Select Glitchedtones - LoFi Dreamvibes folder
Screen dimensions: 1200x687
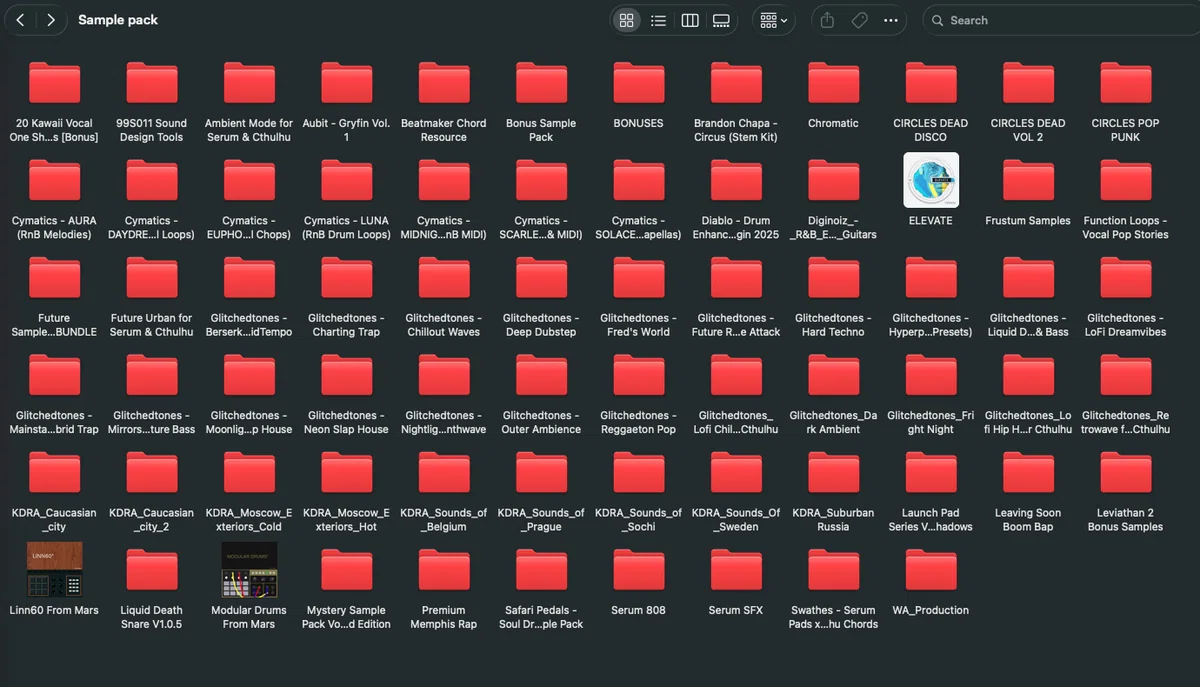(1126, 279)
